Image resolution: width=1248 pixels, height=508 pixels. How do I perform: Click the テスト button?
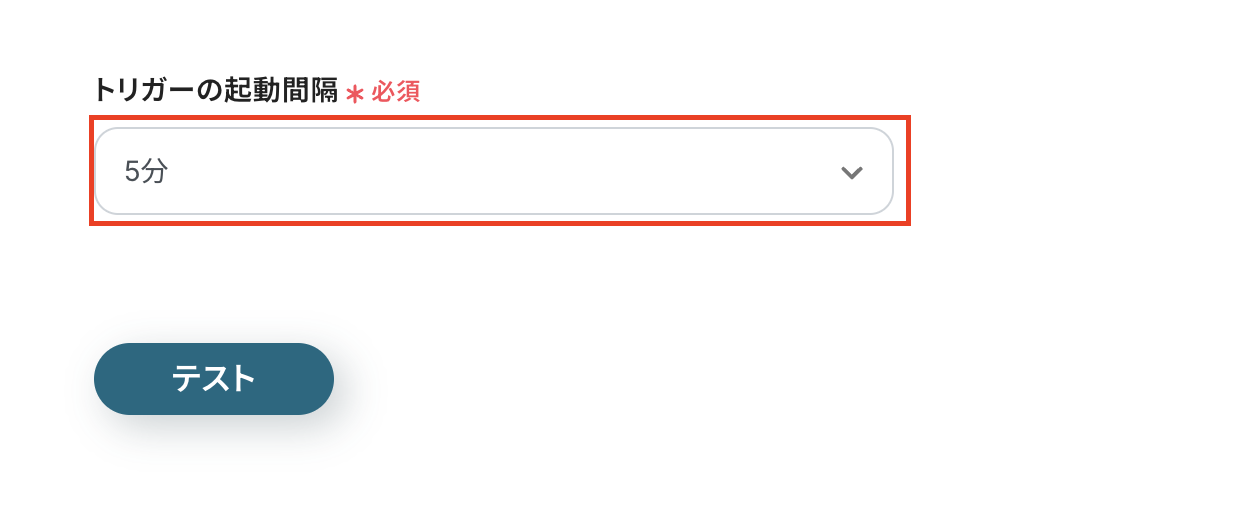coord(214,379)
